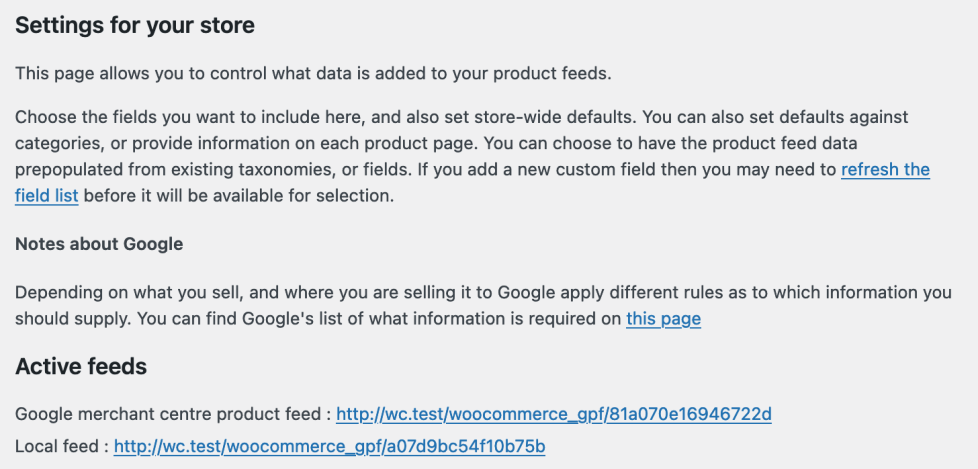Click the "Settings for your store" heading
This screenshot has width=978, height=469.
point(135,26)
